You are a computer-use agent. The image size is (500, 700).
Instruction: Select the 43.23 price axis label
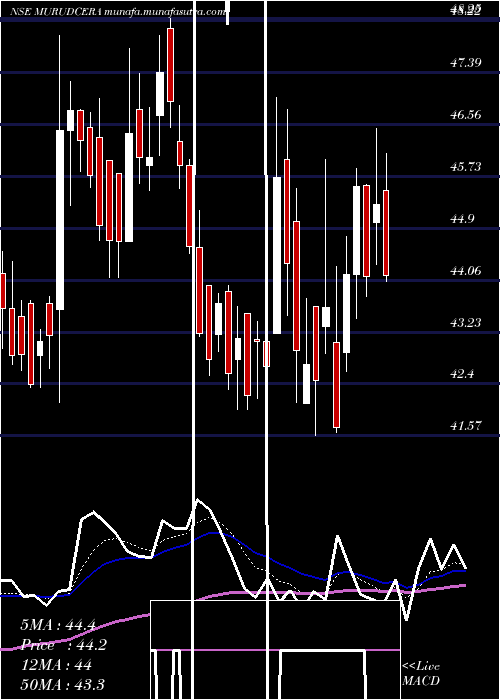point(466,322)
